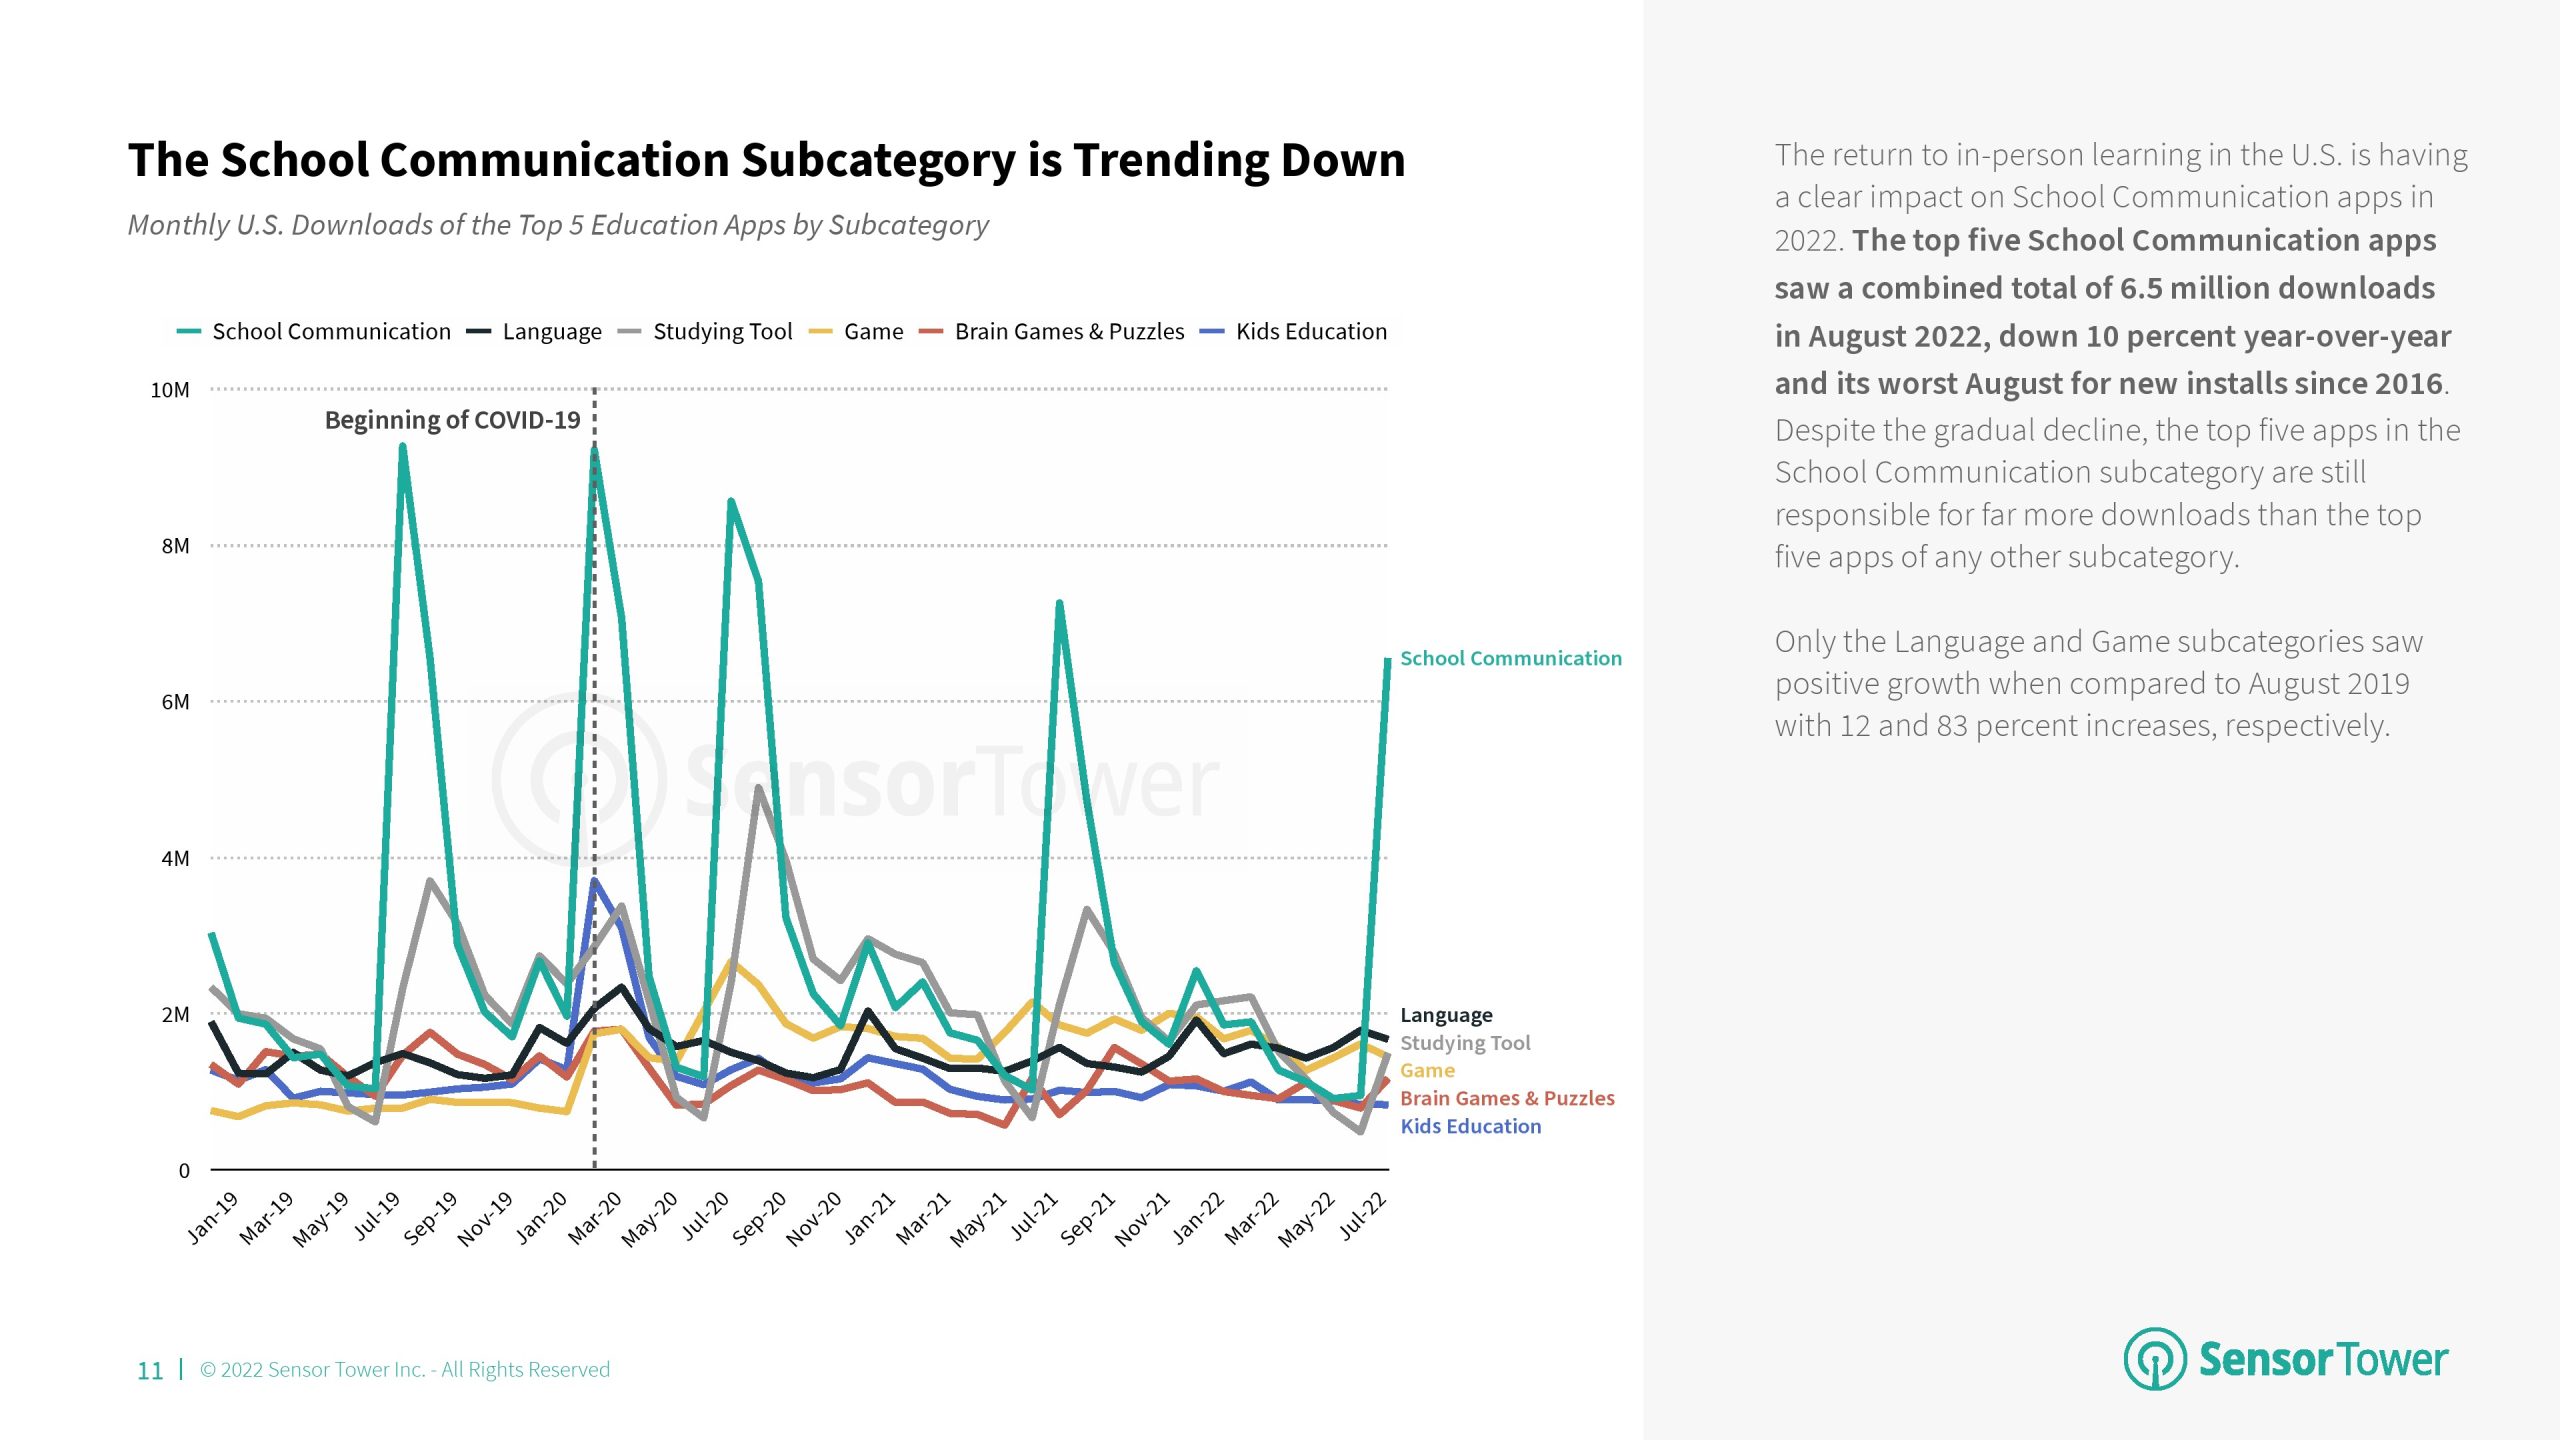Toggle the Language legend entry

tap(551, 332)
